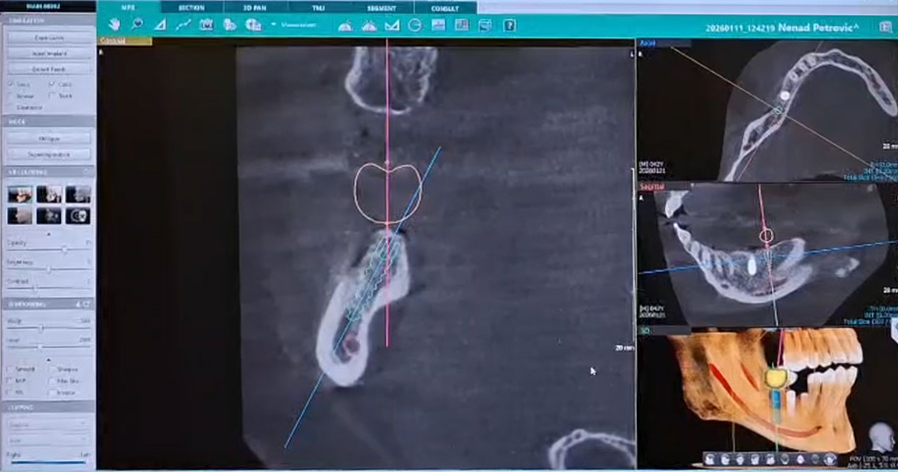This screenshot has width=898, height=472.
Task: Click the grid layout icon
Action: (x=462, y=25)
